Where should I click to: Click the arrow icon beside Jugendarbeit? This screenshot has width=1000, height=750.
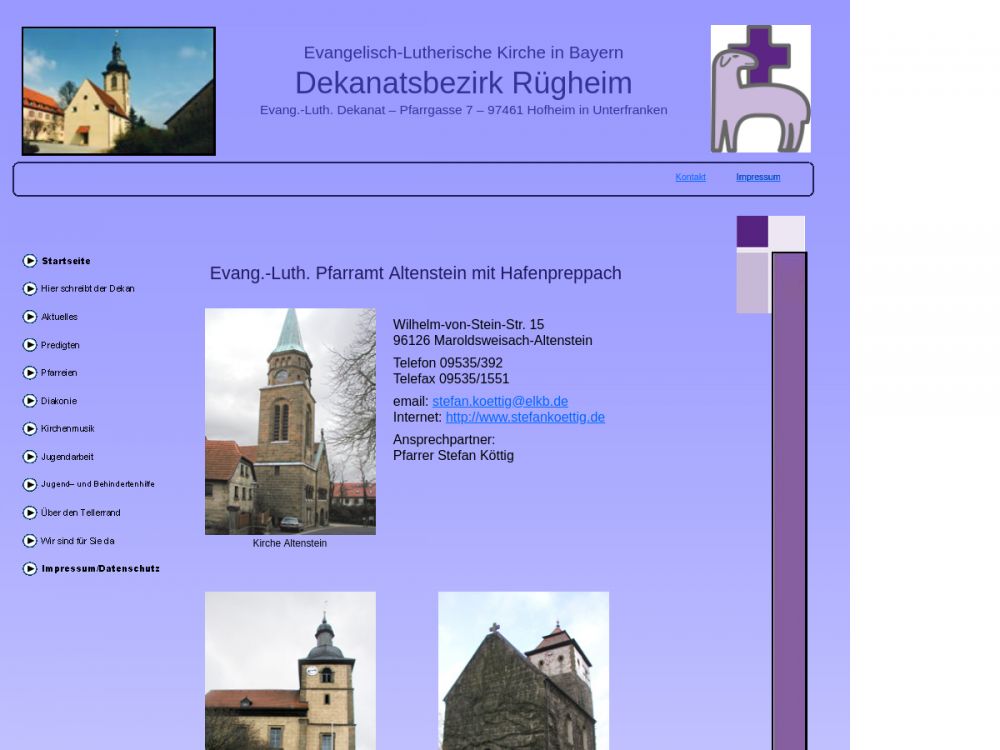pyautogui.click(x=30, y=457)
